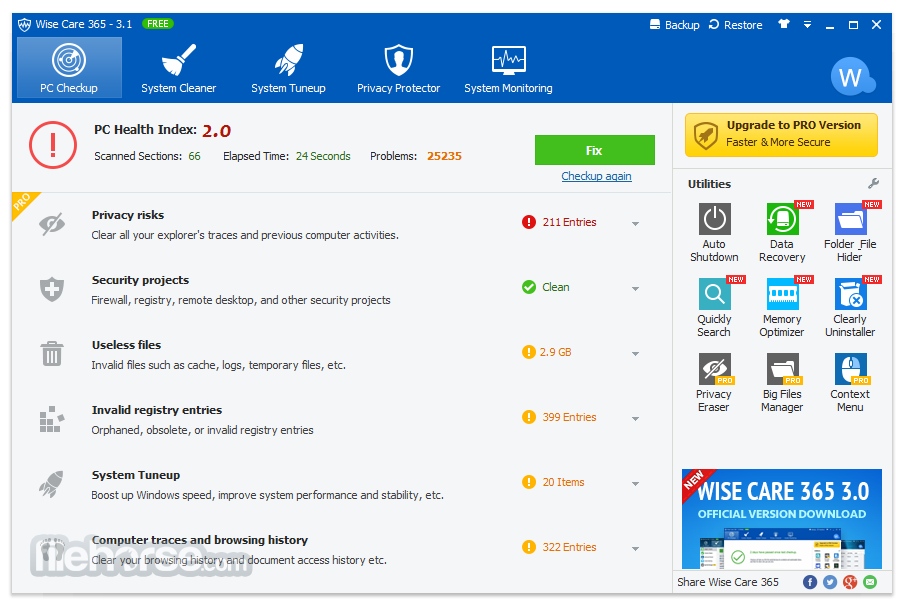Screen dimensions: 904x607
Task: Launch the Data Recovery utility
Action: [x=782, y=232]
